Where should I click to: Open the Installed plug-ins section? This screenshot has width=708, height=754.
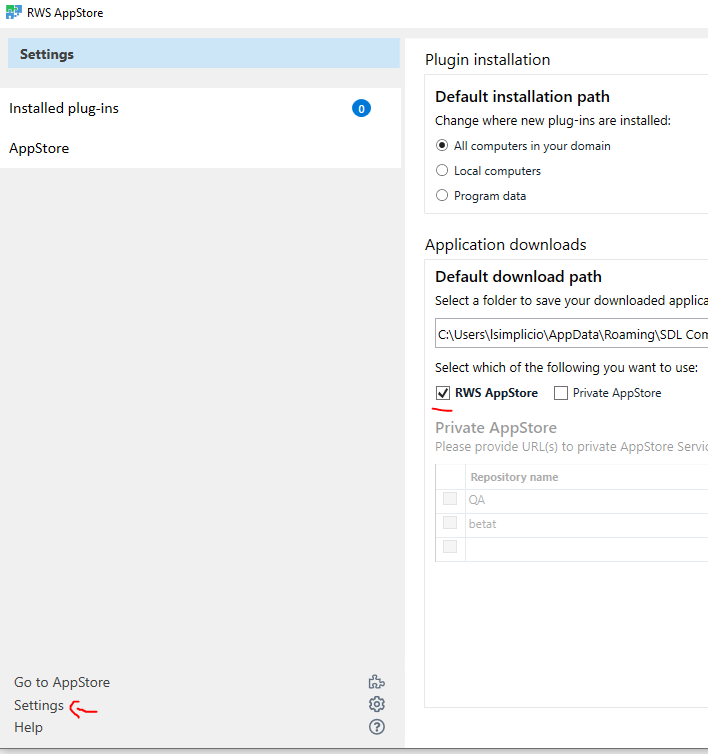click(200, 108)
